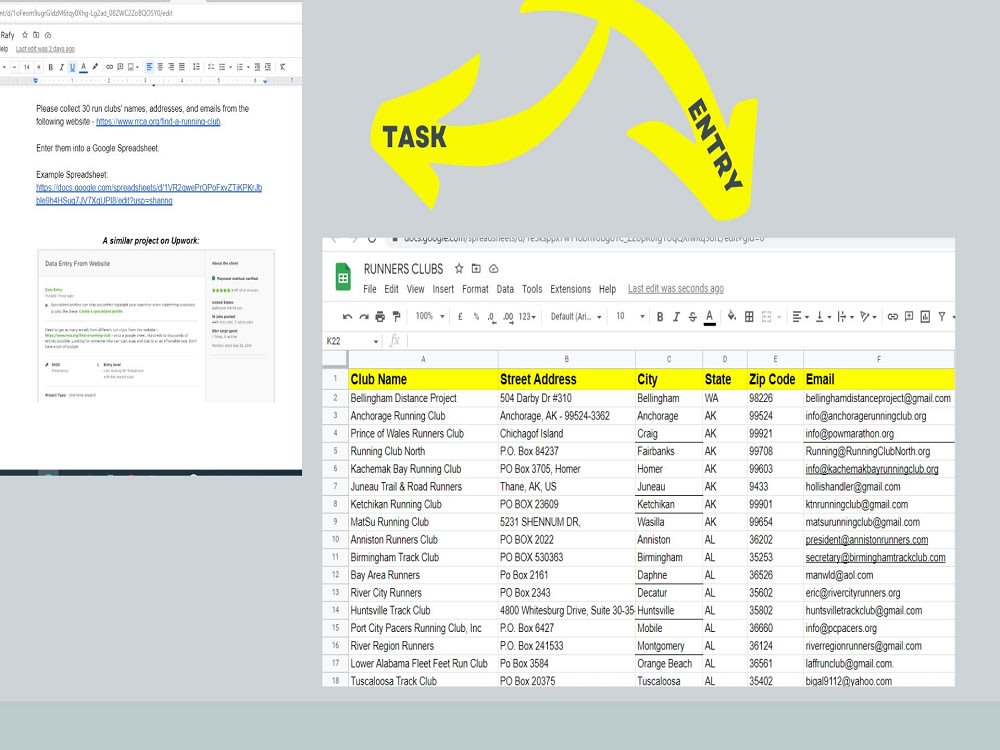Screen dimensions: 1000x750
Task: Click the Create filter icon in Sheets
Action: [x=941, y=316]
